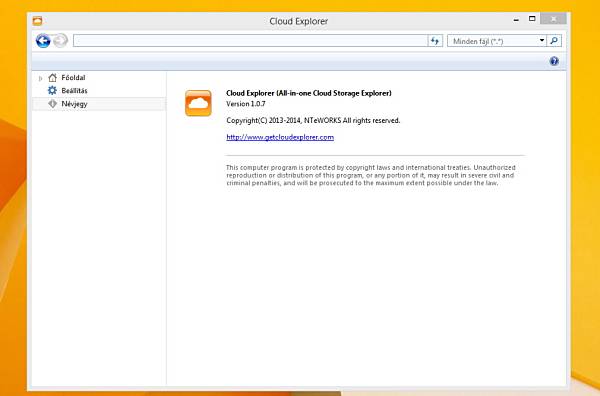Open the Minden fájl filter dropdown arrow
Viewport: 600px width, 396px height.
tap(542, 41)
